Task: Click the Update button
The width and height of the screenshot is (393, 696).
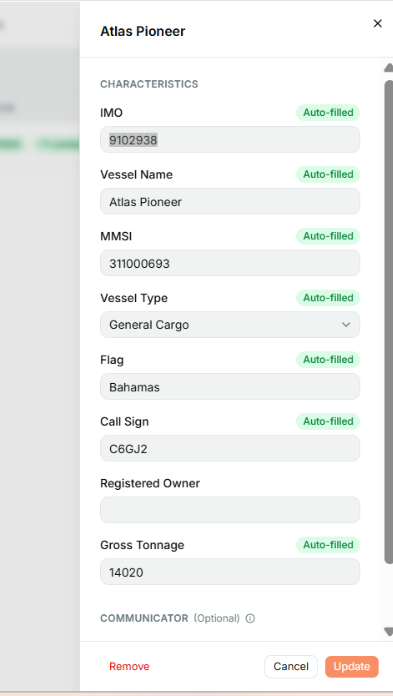Action: click(352, 667)
